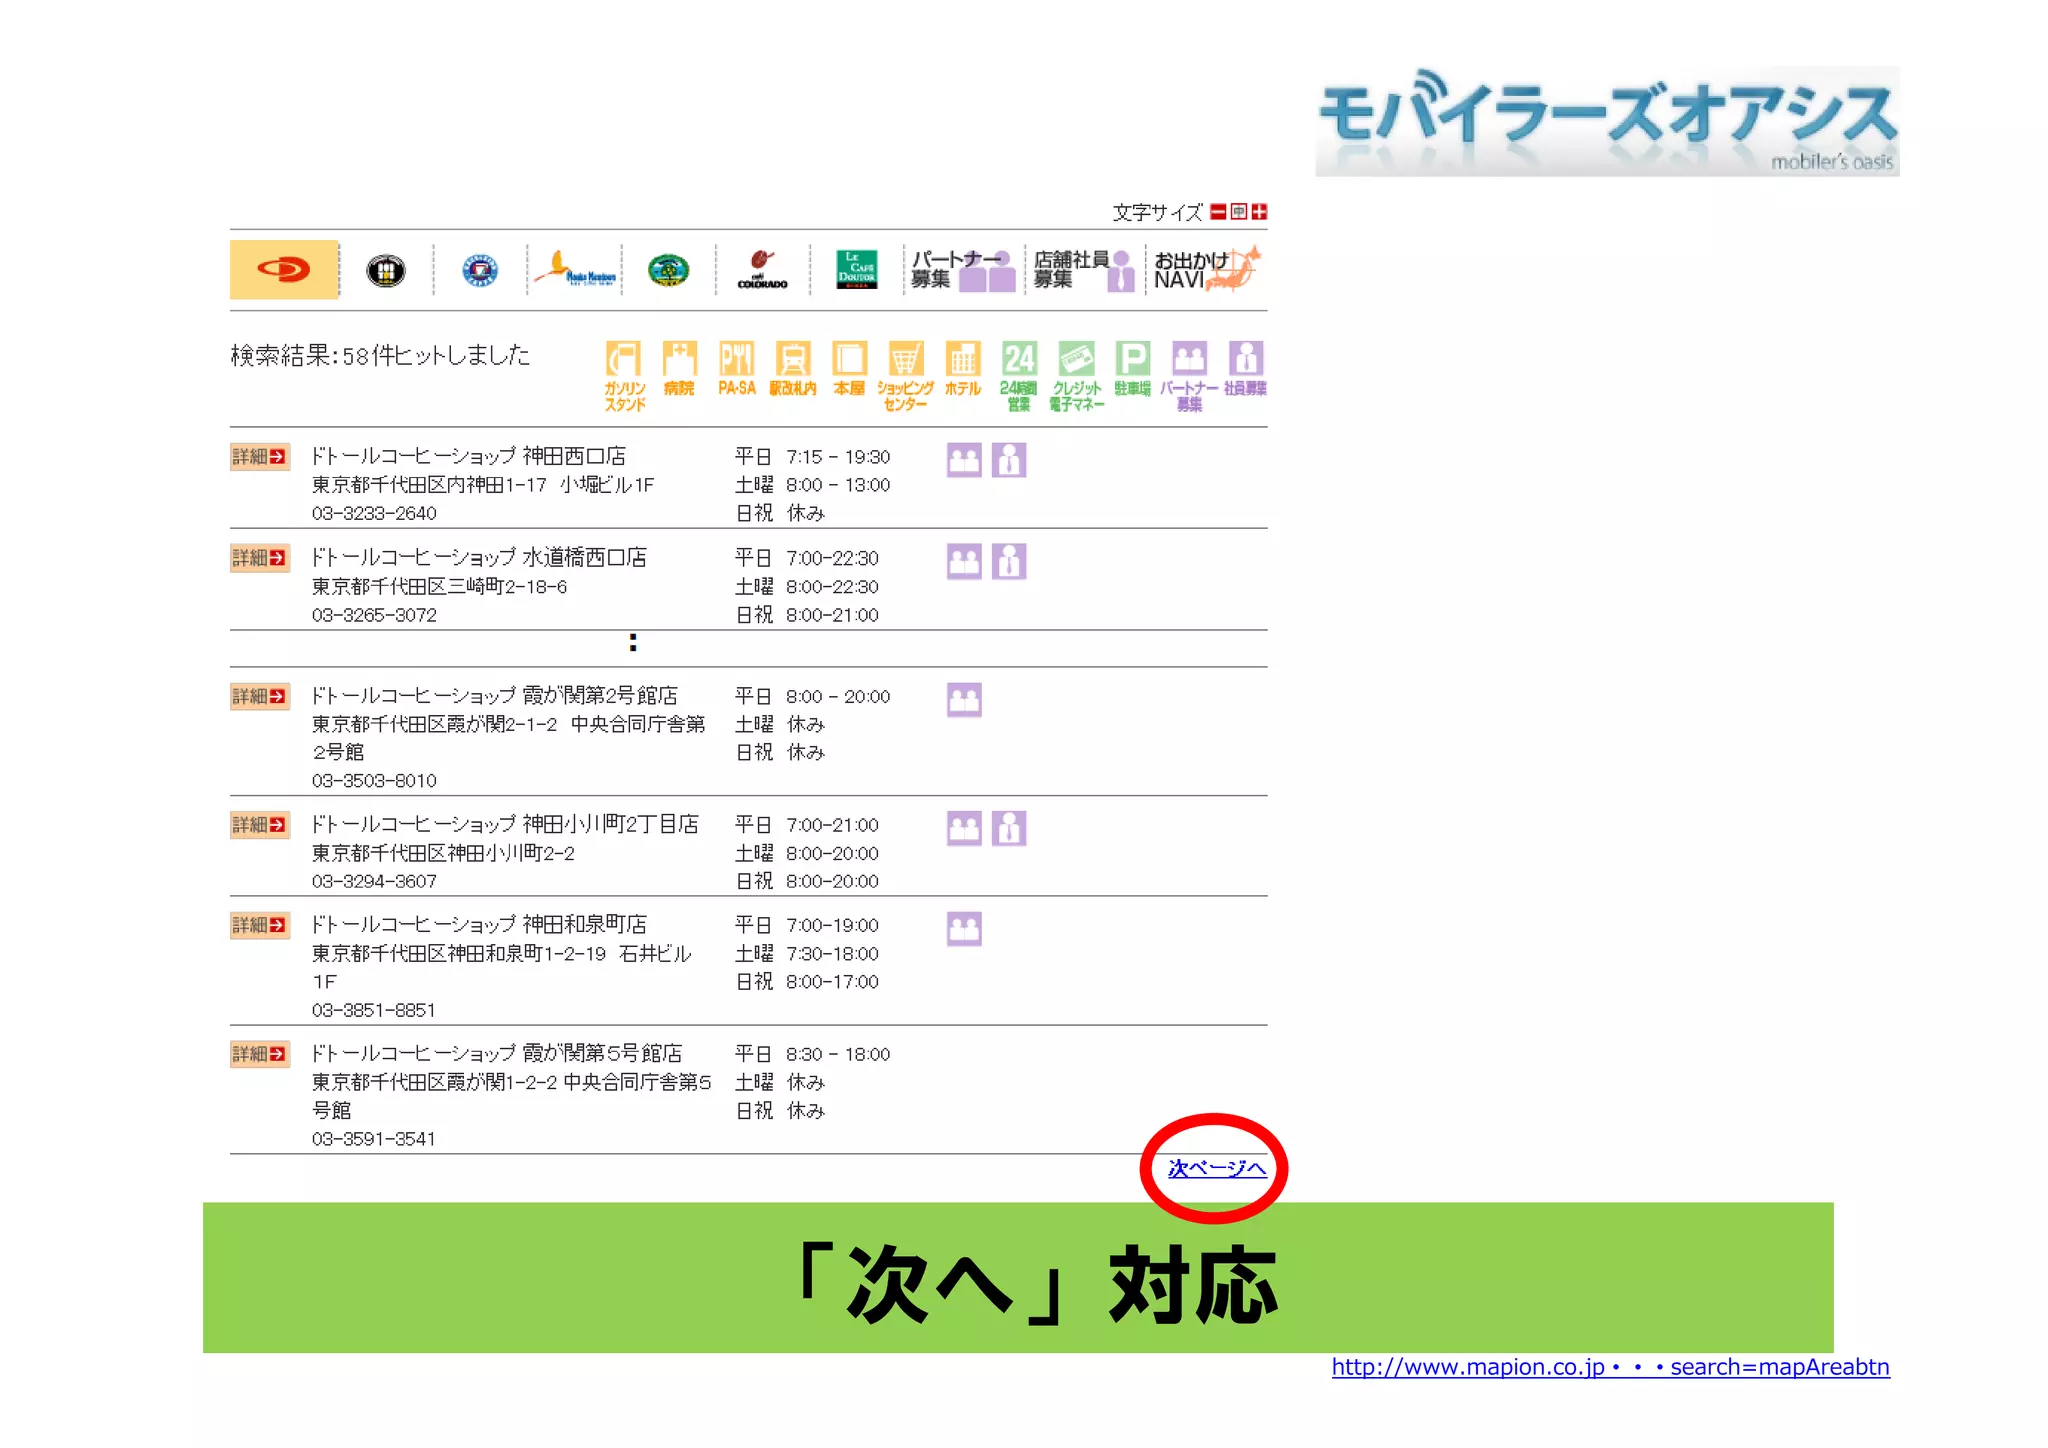The width and height of the screenshot is (2048, 1448).
Task: Select phone number 03-3851-8851
Action: pos(374,1010)
